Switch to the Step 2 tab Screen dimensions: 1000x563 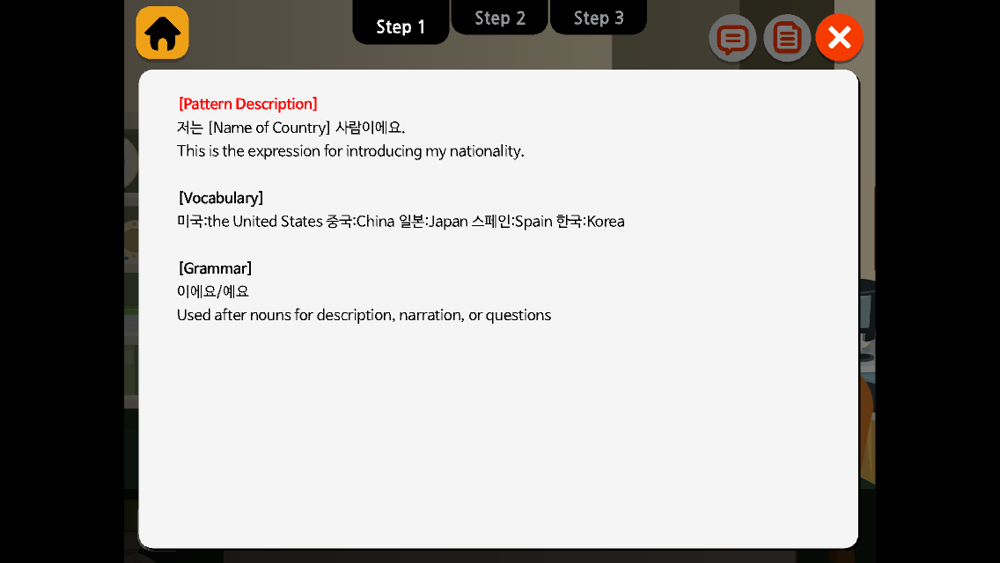pos(499,18)
